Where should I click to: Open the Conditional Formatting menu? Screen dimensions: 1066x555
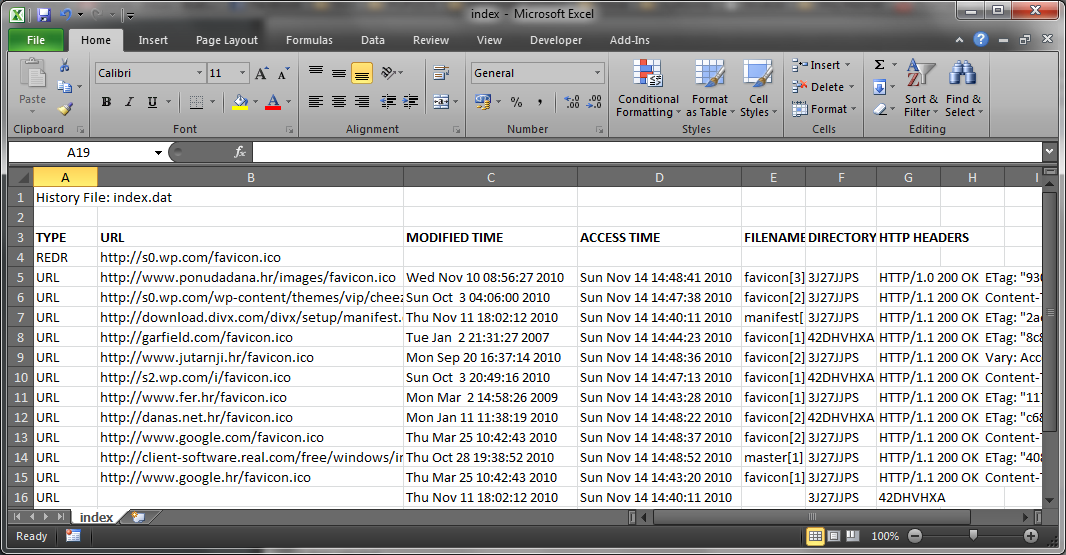pyautogui.click(x=648, y=89)
